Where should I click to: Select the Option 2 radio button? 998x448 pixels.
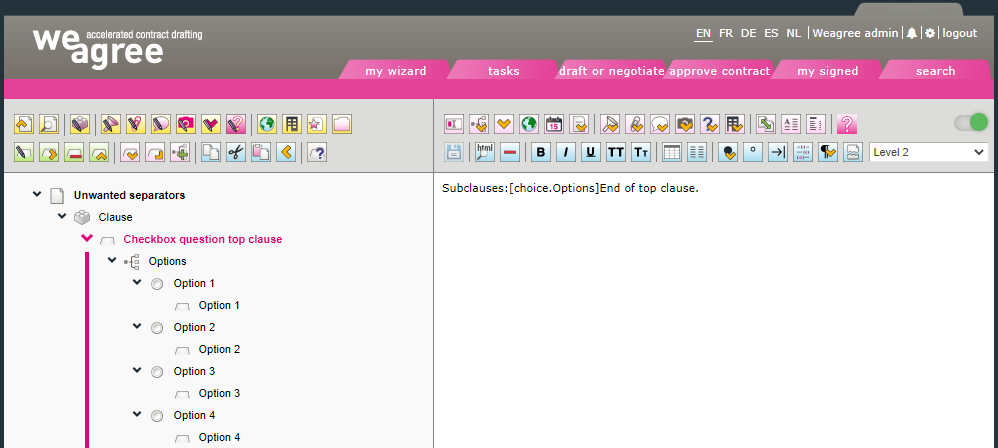tap(157, 328)
